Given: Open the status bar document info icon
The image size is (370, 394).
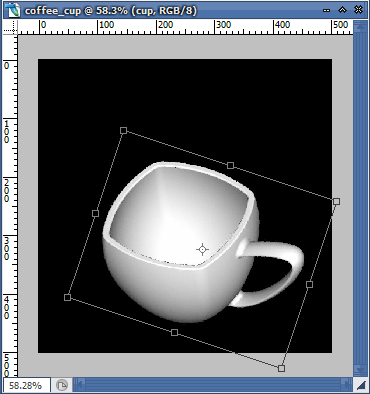Looking at the screenshot, I should [x=61, y=386].
